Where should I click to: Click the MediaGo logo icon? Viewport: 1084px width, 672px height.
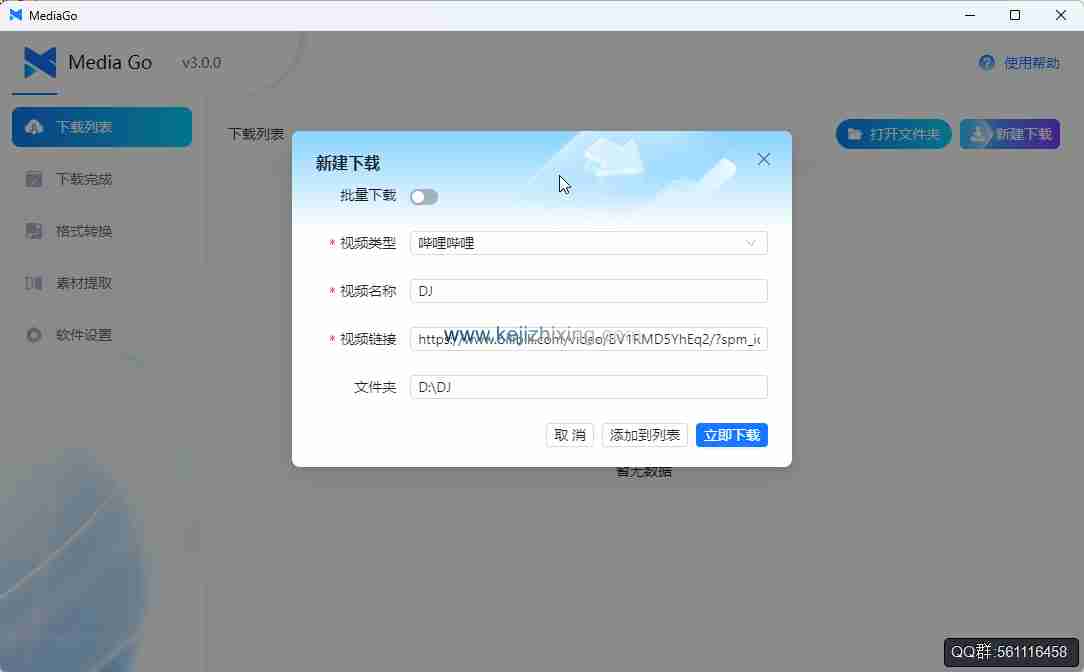pos(38,62)
